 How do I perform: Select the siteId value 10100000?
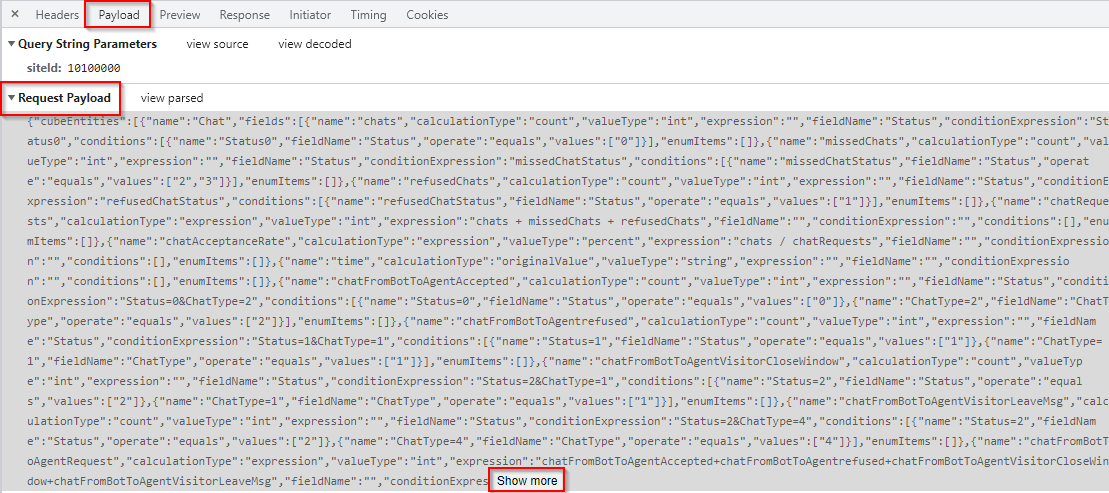(x=93, y=69)
